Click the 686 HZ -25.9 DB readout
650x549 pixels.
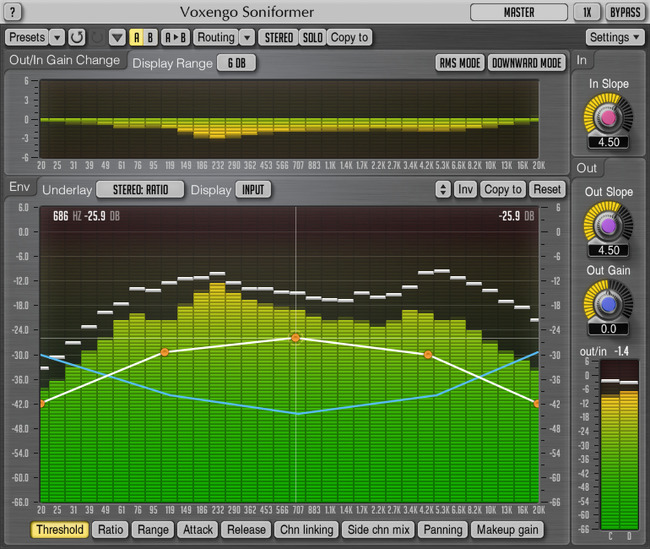86,216
